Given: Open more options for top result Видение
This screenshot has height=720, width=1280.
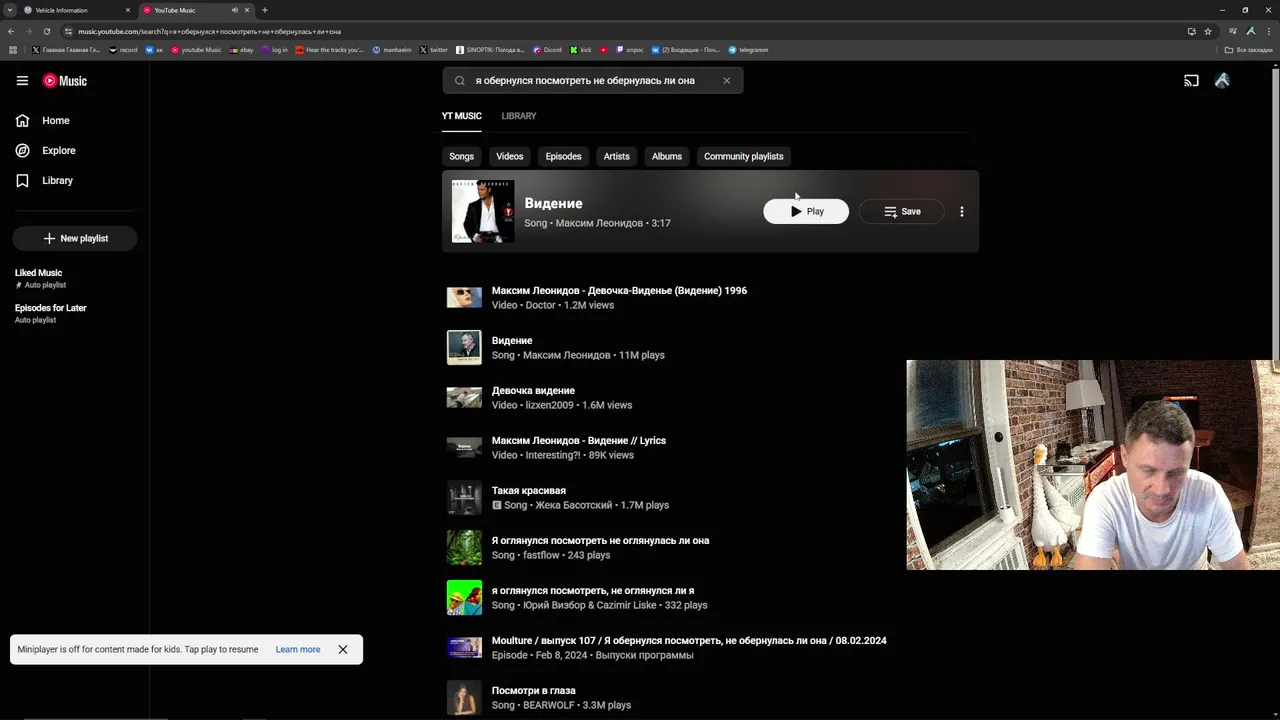Looking at the screenshot, I should pos(962,212).
